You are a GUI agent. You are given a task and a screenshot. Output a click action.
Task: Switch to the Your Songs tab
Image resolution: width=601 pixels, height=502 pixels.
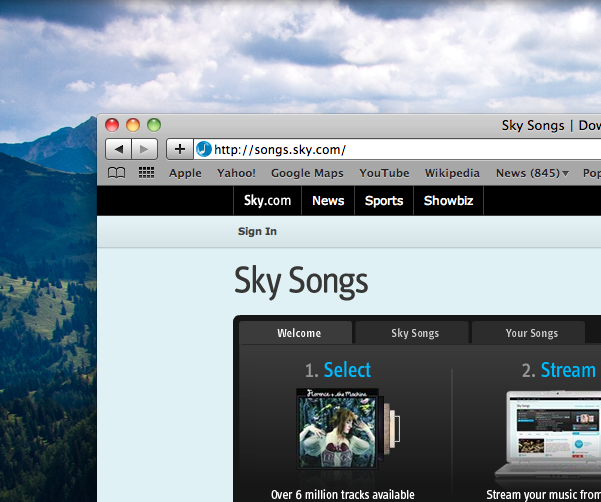tap(529, 333)
